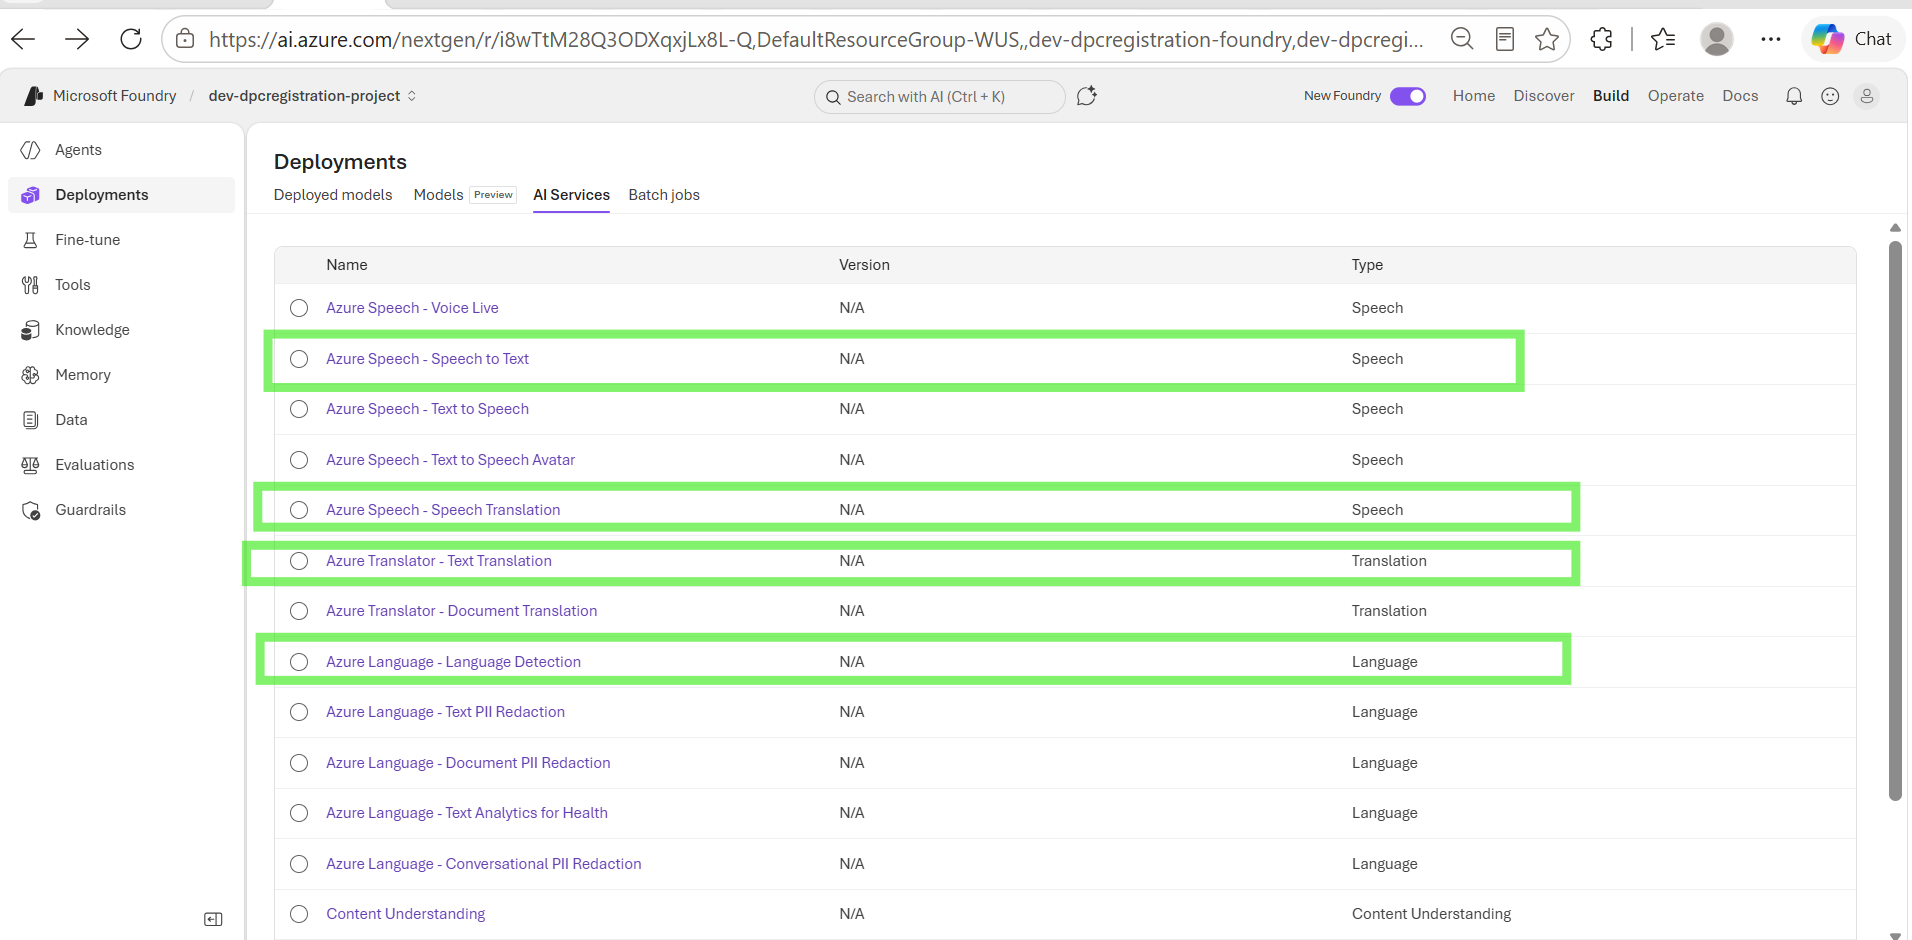This screenshot has width=1912, height=940.
Task: Open the feedback smiley icon
Action: pyautogui.click(x=1830, y=96)
